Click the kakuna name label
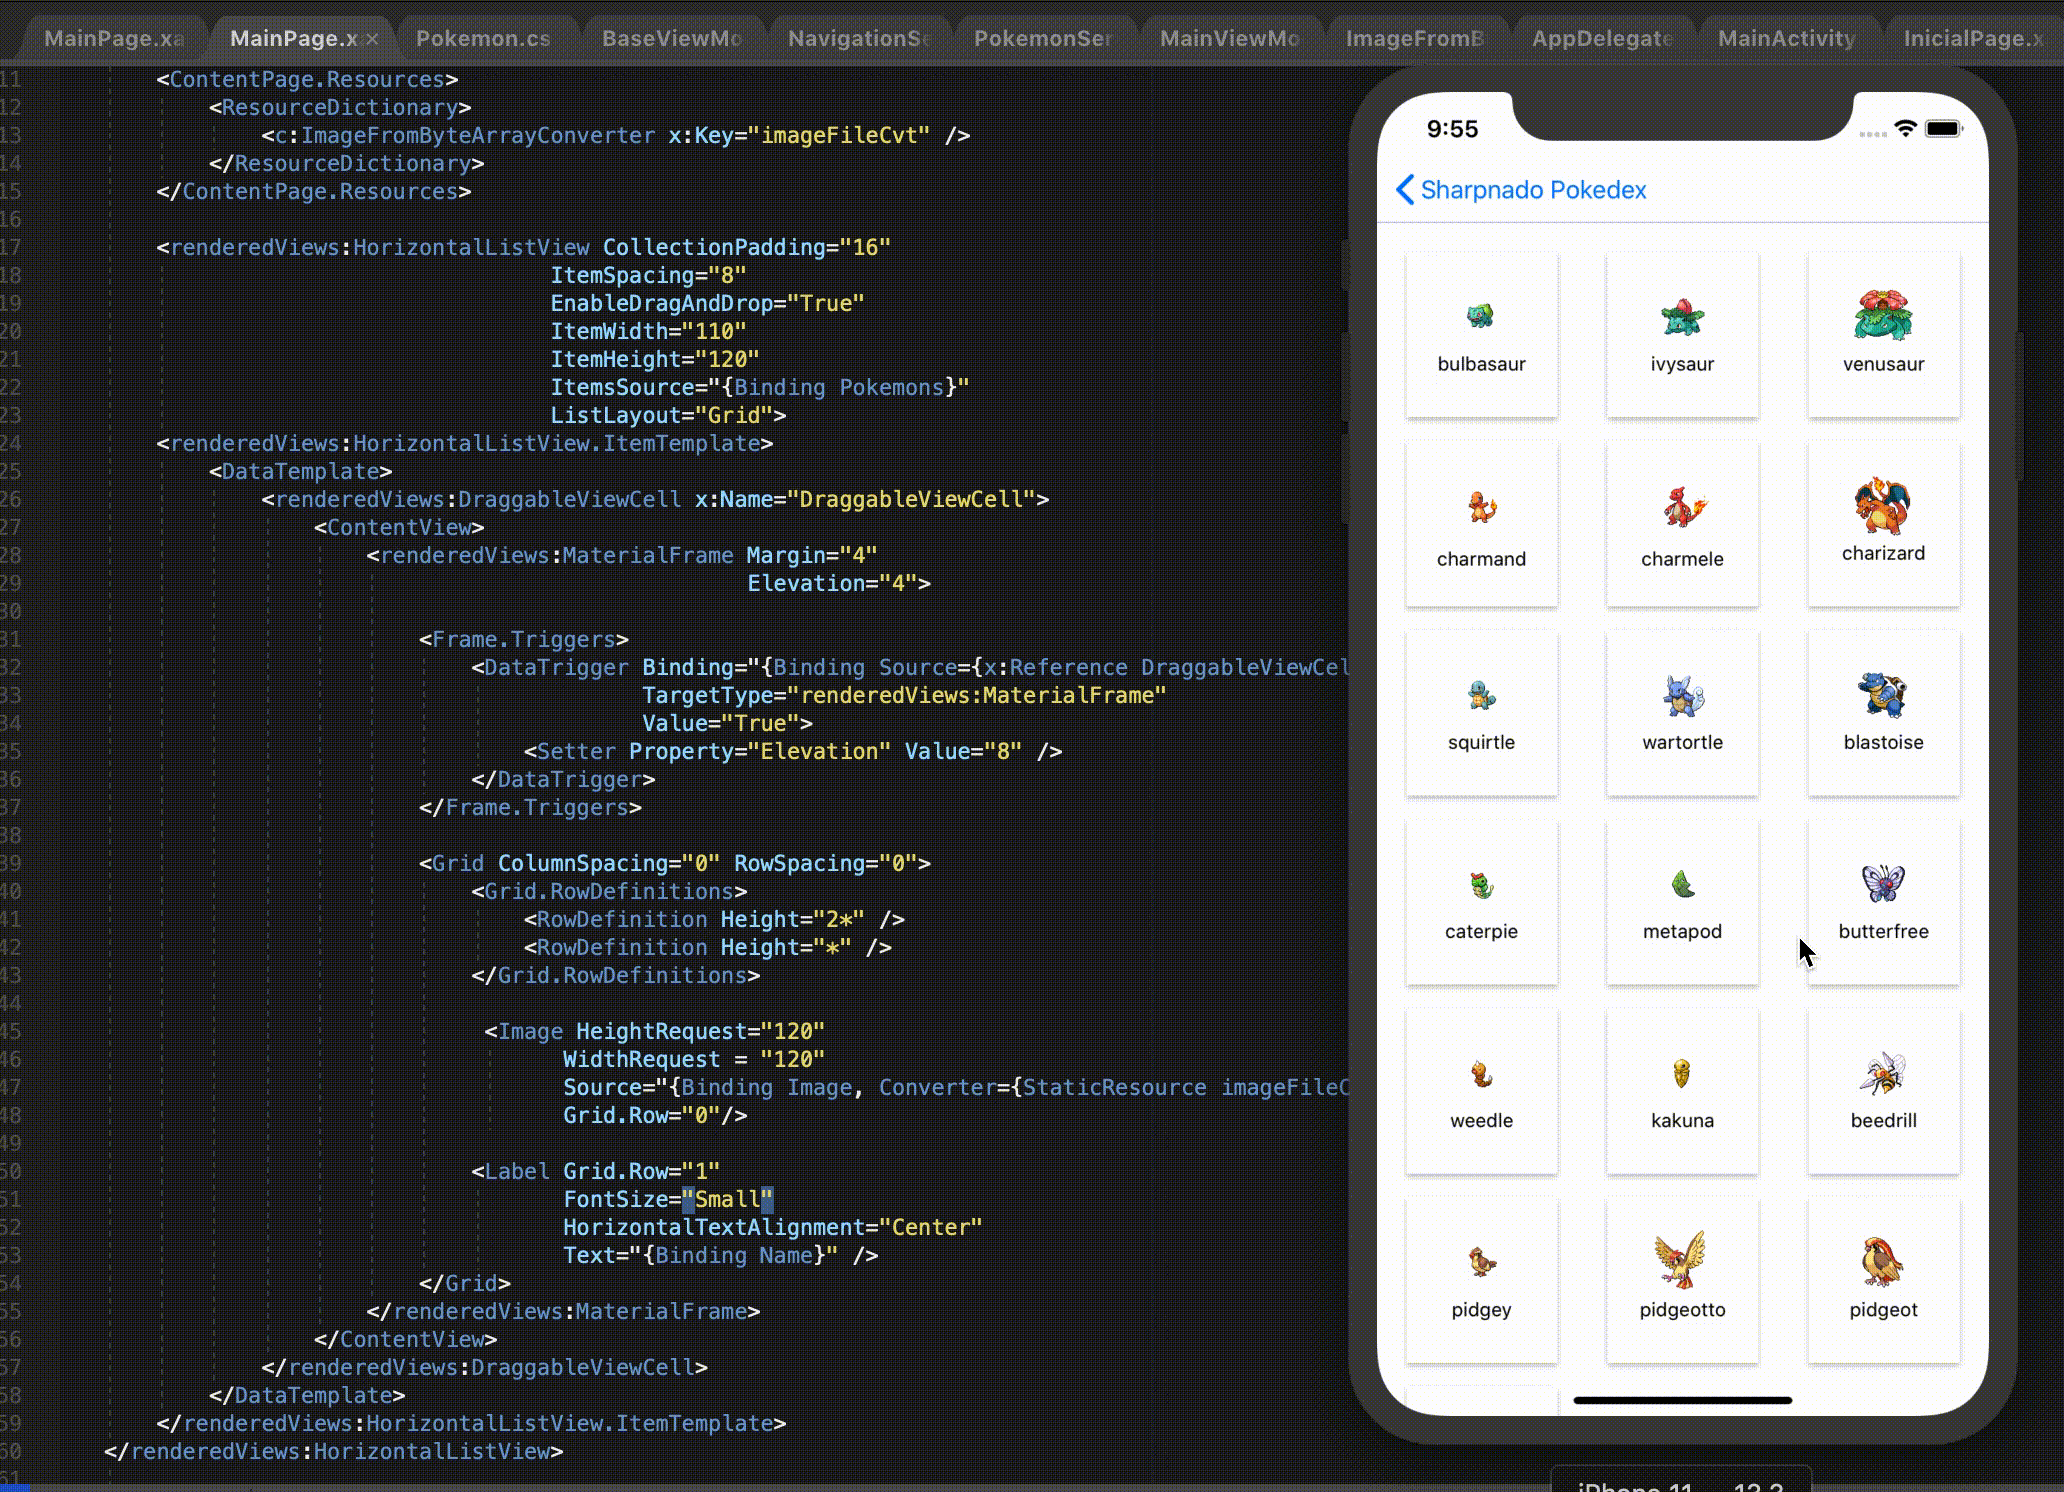Screen dimensions: 2064x1492 tap(1682, 1120)
